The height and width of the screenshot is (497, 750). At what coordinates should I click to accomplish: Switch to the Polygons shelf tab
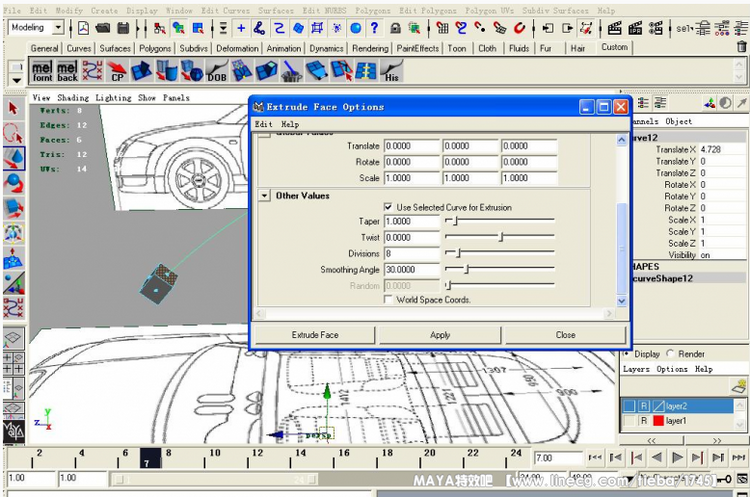(x=155, y=48)
